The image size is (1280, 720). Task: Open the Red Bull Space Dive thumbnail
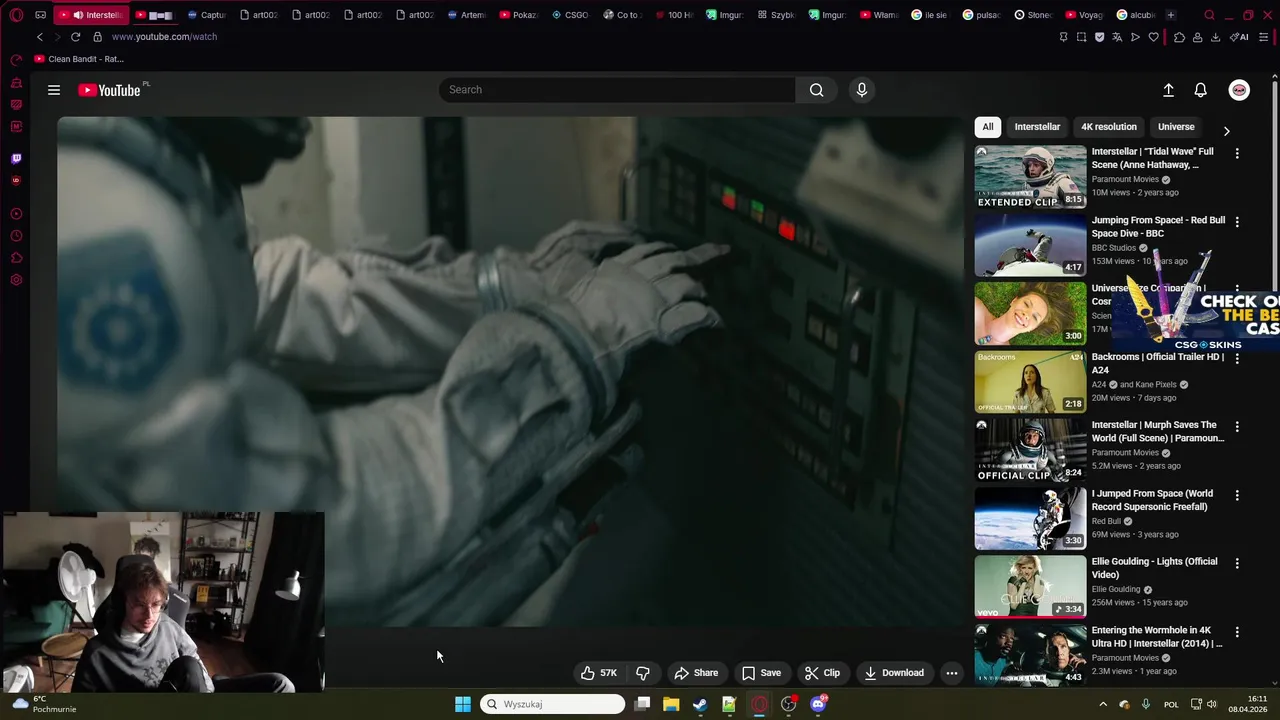pos(1030,245)
